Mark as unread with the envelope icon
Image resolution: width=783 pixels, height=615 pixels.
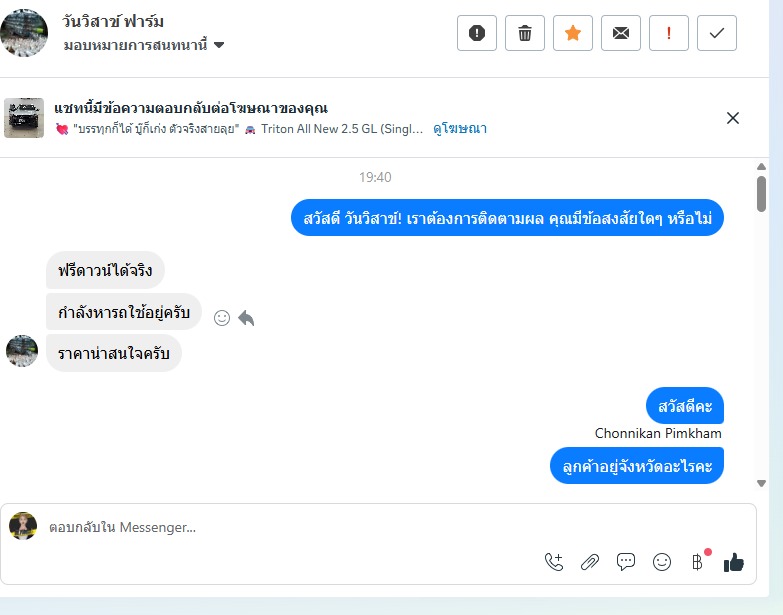pos(621,33)
